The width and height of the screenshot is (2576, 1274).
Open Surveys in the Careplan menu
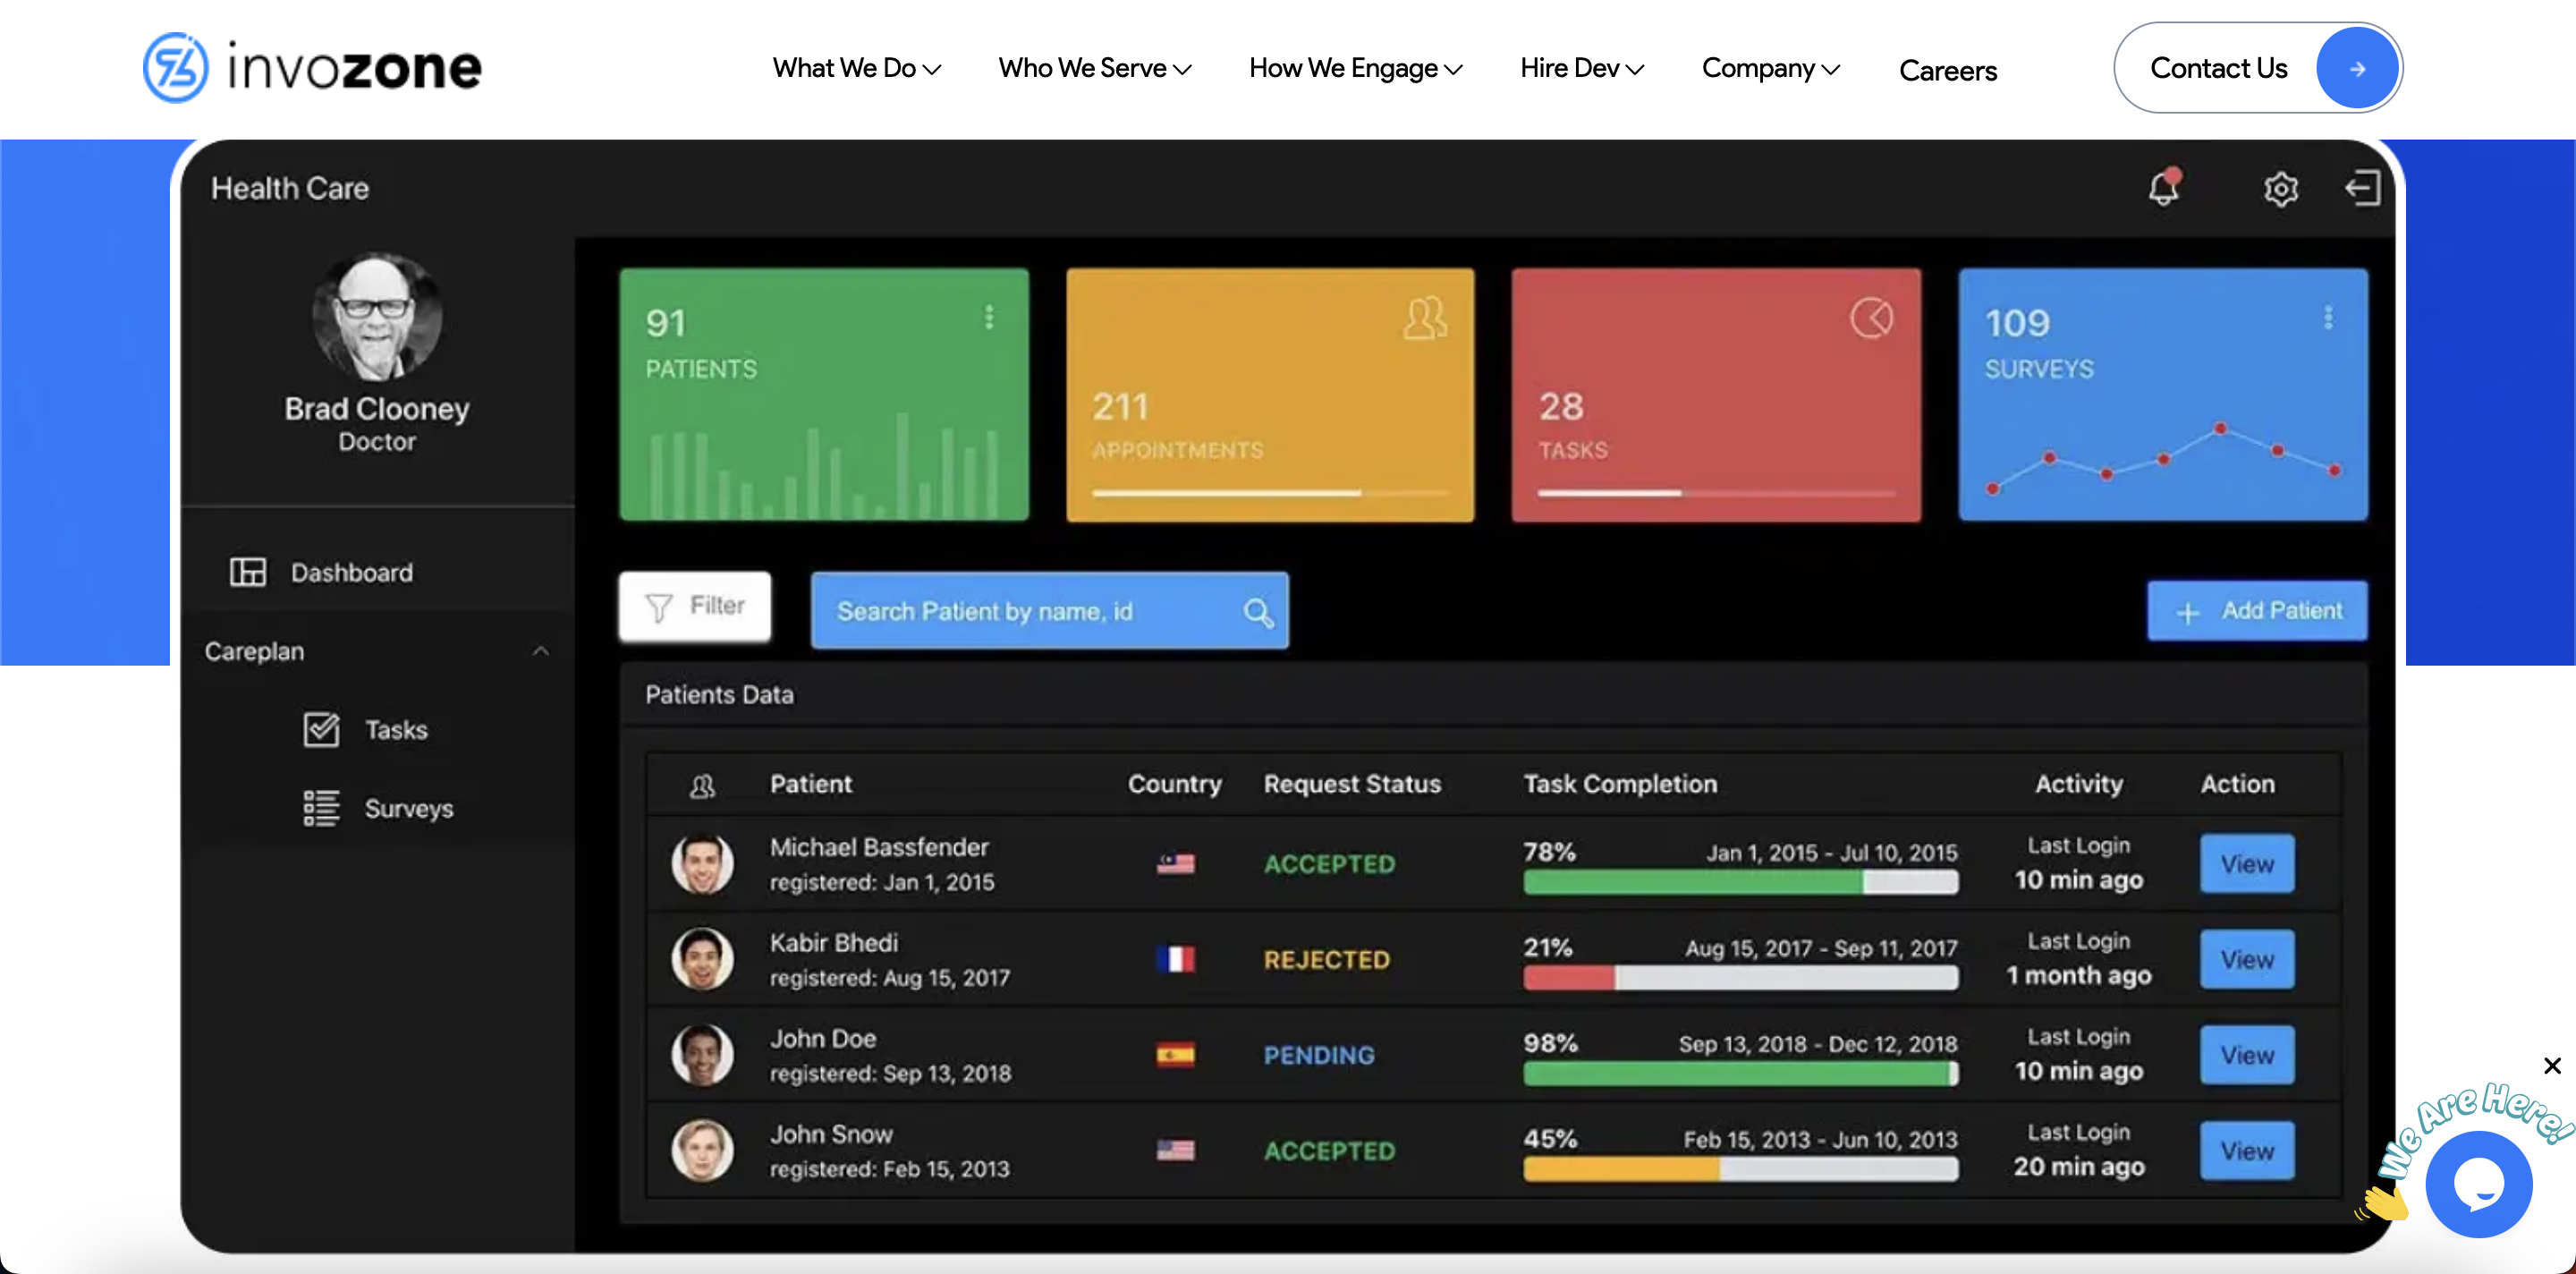point(407,808)
